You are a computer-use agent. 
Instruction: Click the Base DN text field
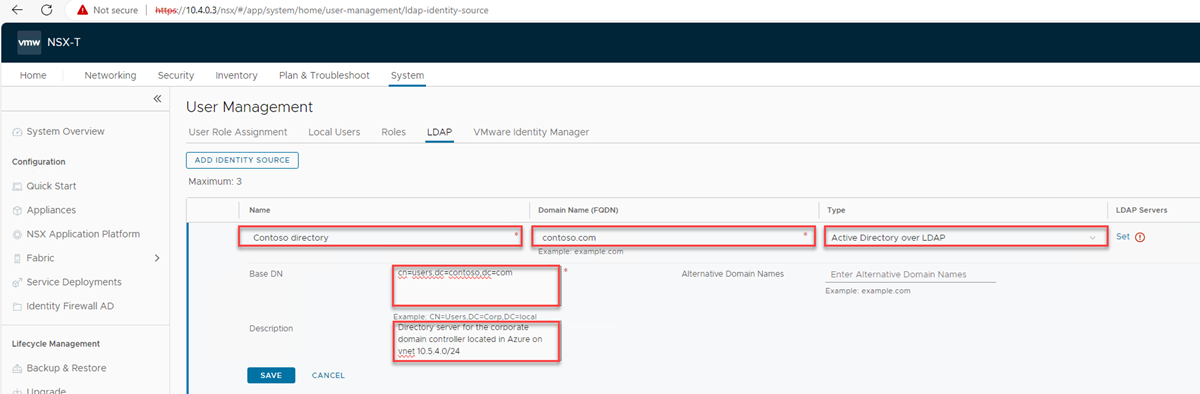[476, 285]
